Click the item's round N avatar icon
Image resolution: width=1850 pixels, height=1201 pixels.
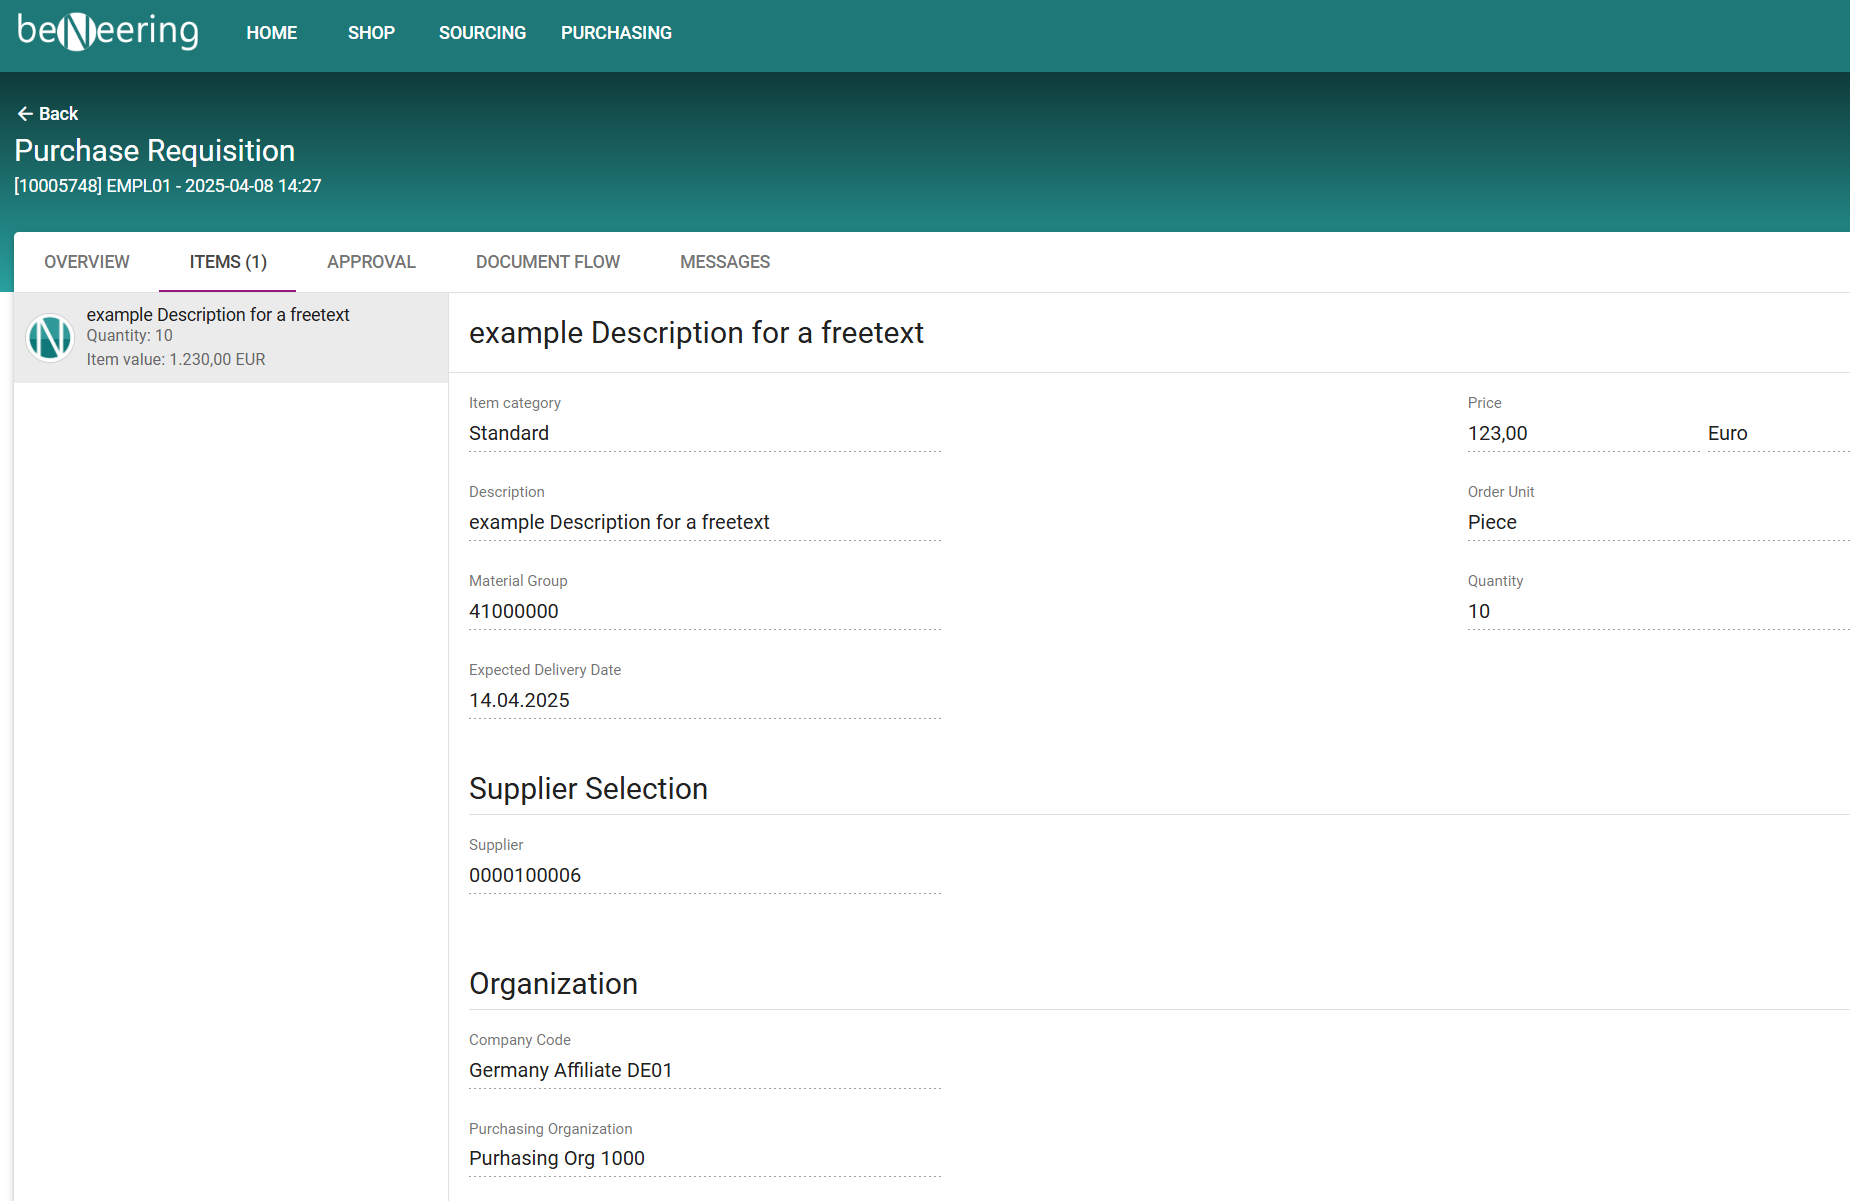50,338
